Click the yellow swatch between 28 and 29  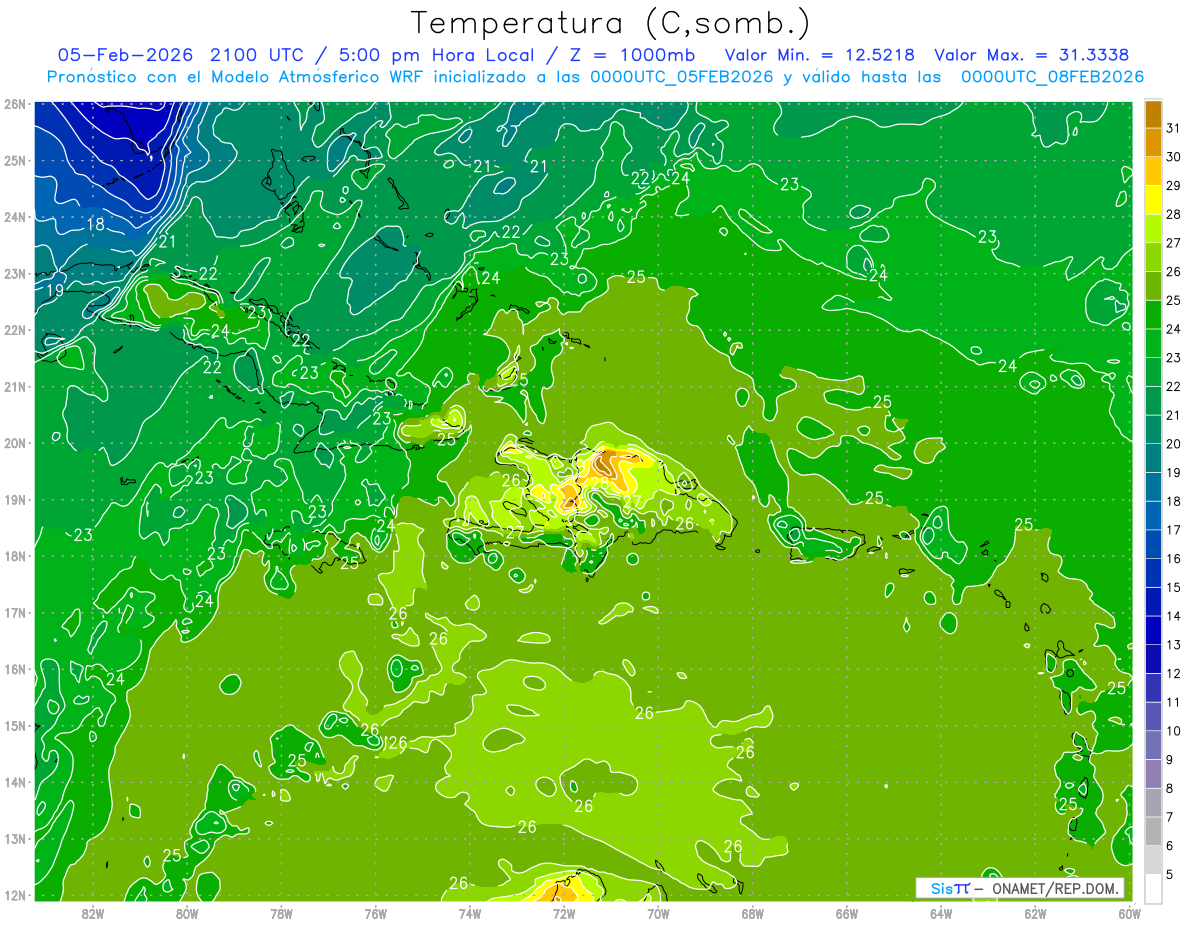(x=1153, y=200)
